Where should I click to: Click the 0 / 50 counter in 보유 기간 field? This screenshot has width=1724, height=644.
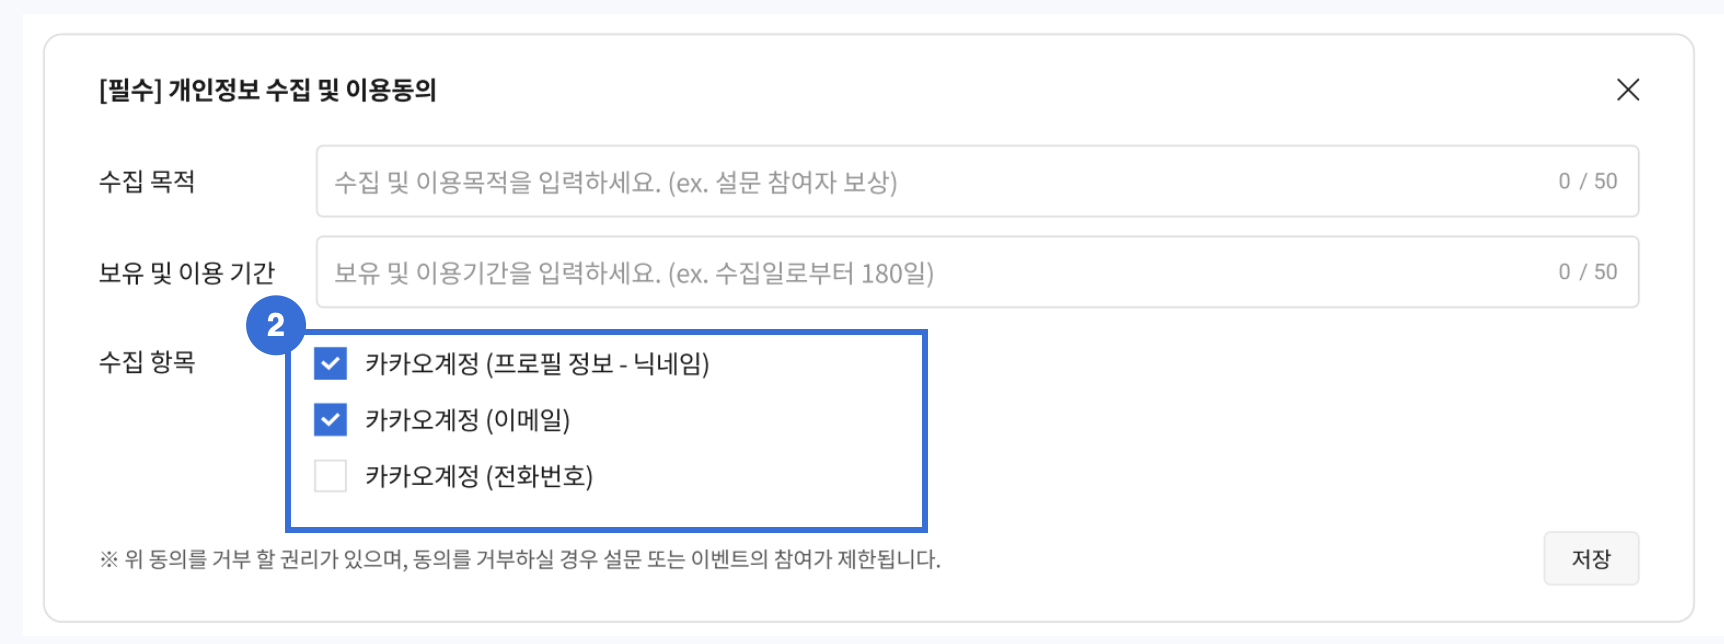coord(1587,272)
